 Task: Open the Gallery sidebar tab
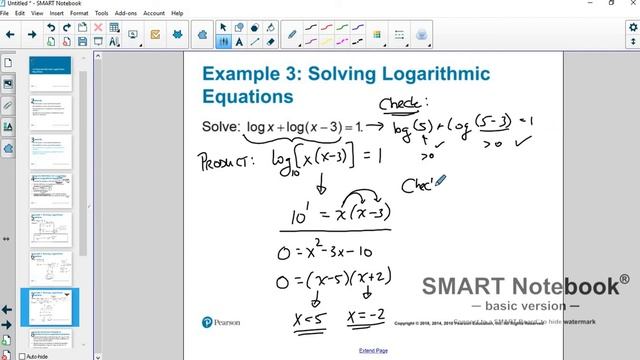tap(8, 84)
